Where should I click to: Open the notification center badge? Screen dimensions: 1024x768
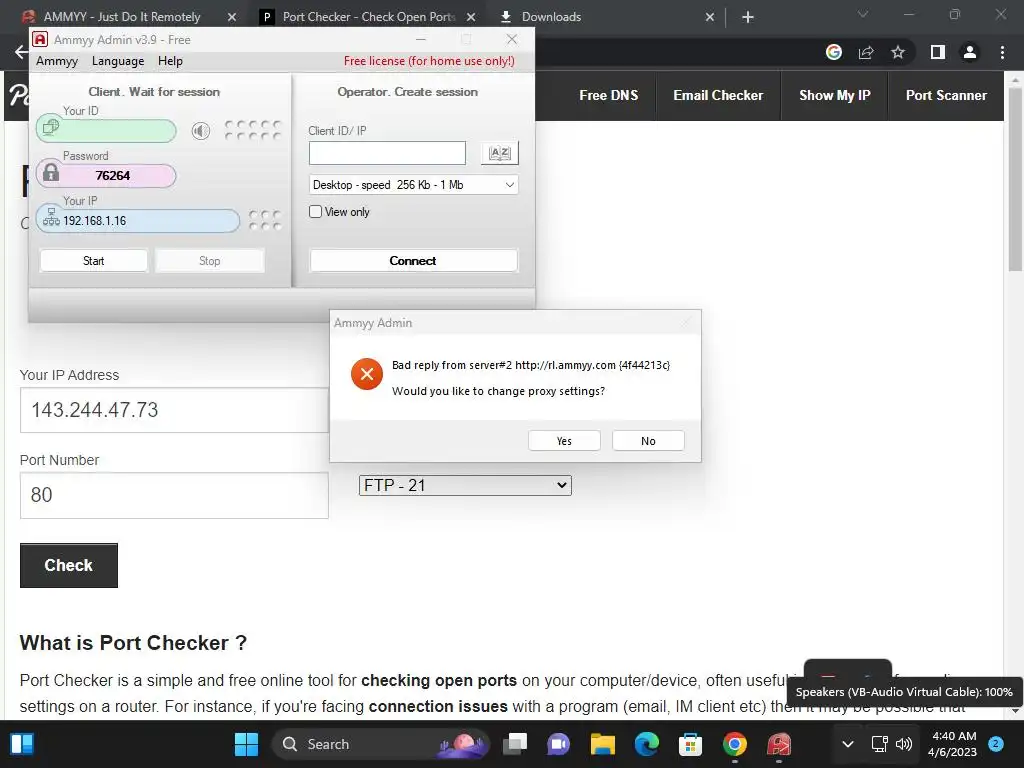pos(996,744)
